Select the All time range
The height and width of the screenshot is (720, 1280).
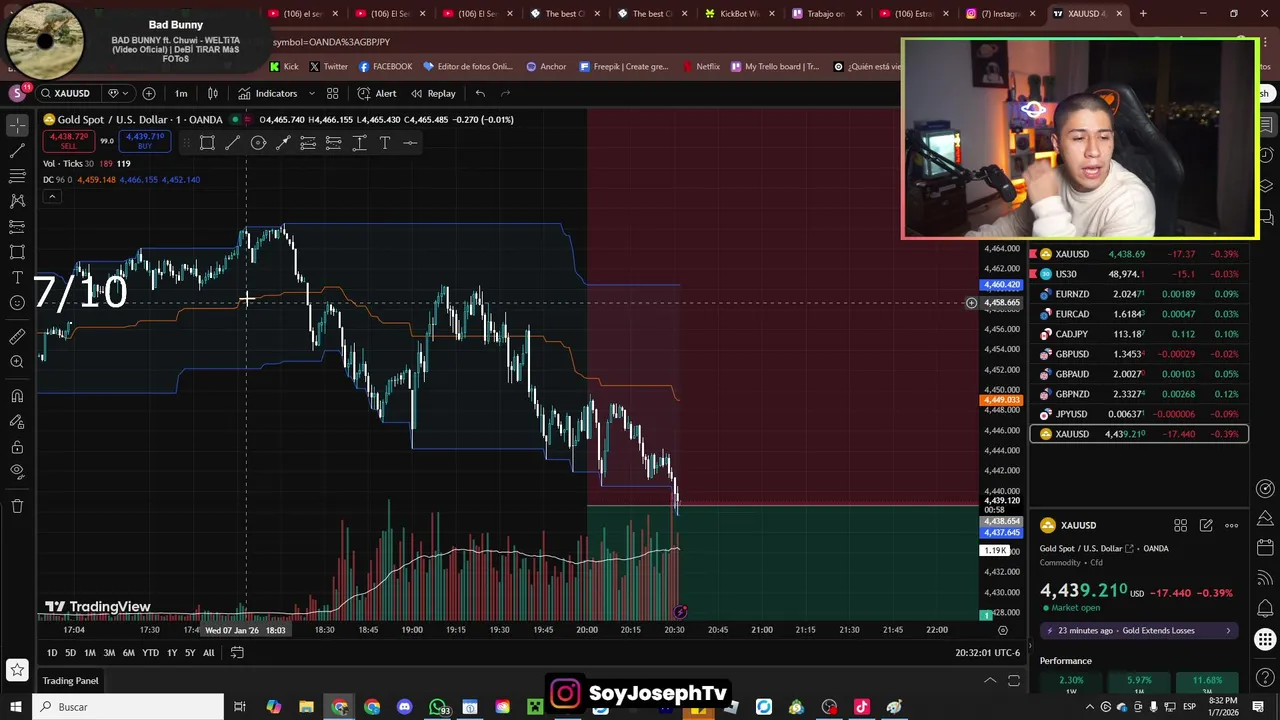point(208,653)
